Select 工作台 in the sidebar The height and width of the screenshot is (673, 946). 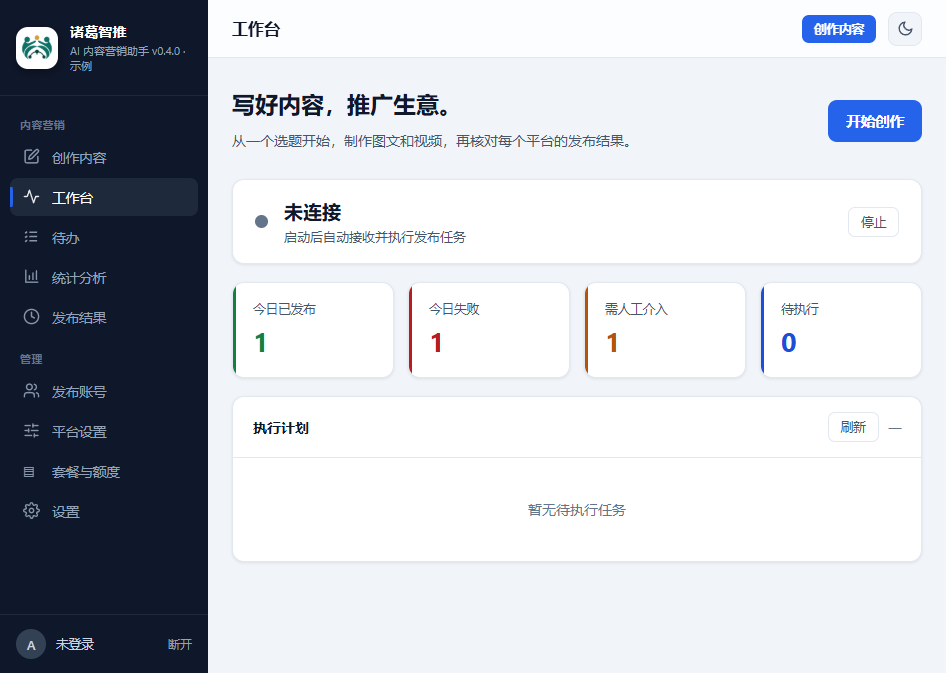(x=104, y=197)
